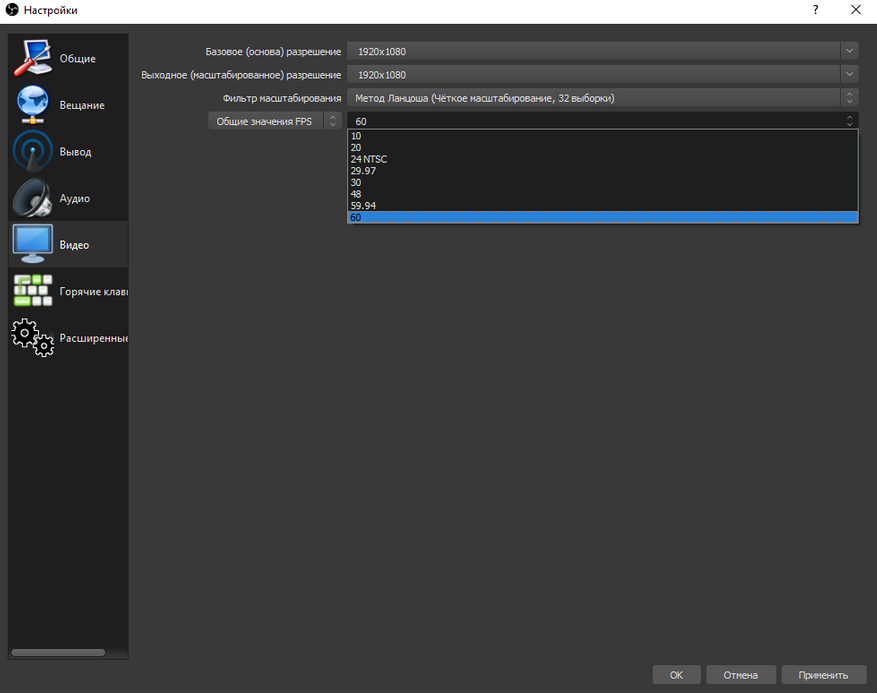Select the Вещание globe icon
This screenshot has width=877, height=693.
pos(33,105)
